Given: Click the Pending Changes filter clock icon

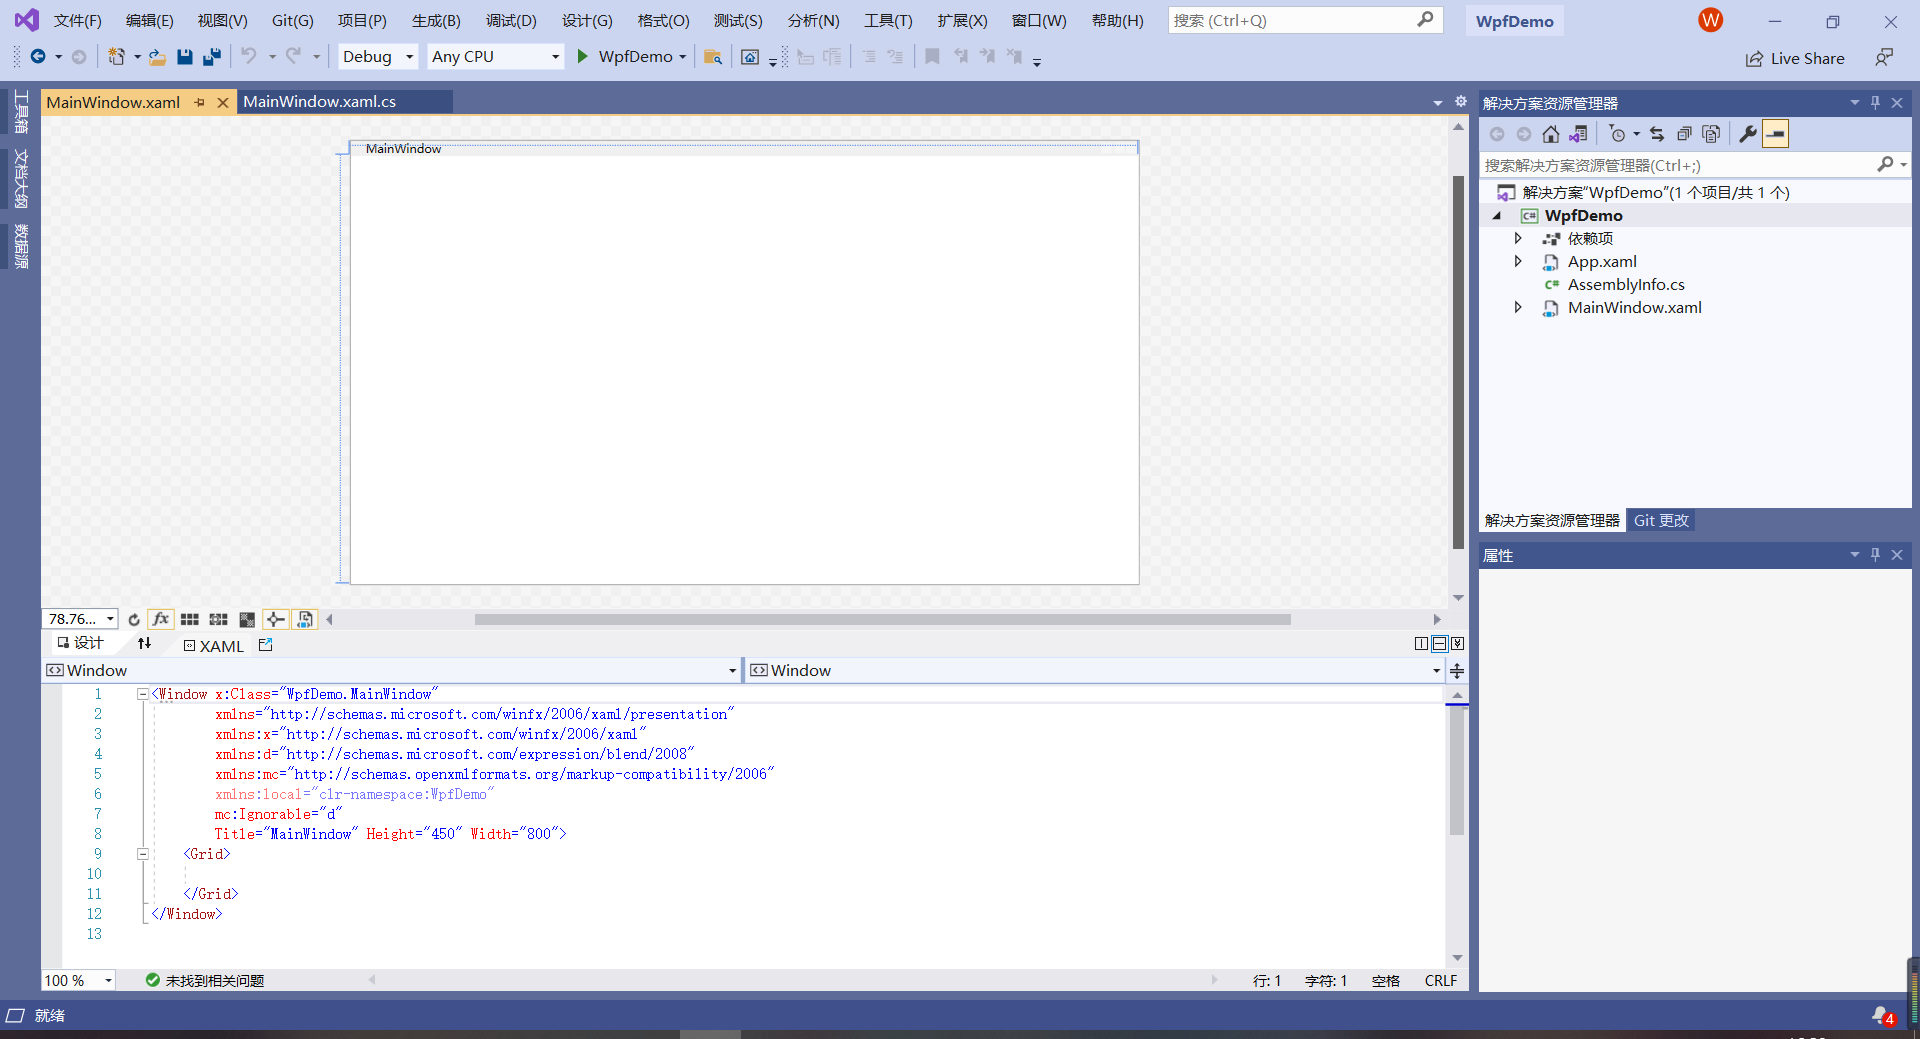Looking at the screenshot, I should (1617, 134).
